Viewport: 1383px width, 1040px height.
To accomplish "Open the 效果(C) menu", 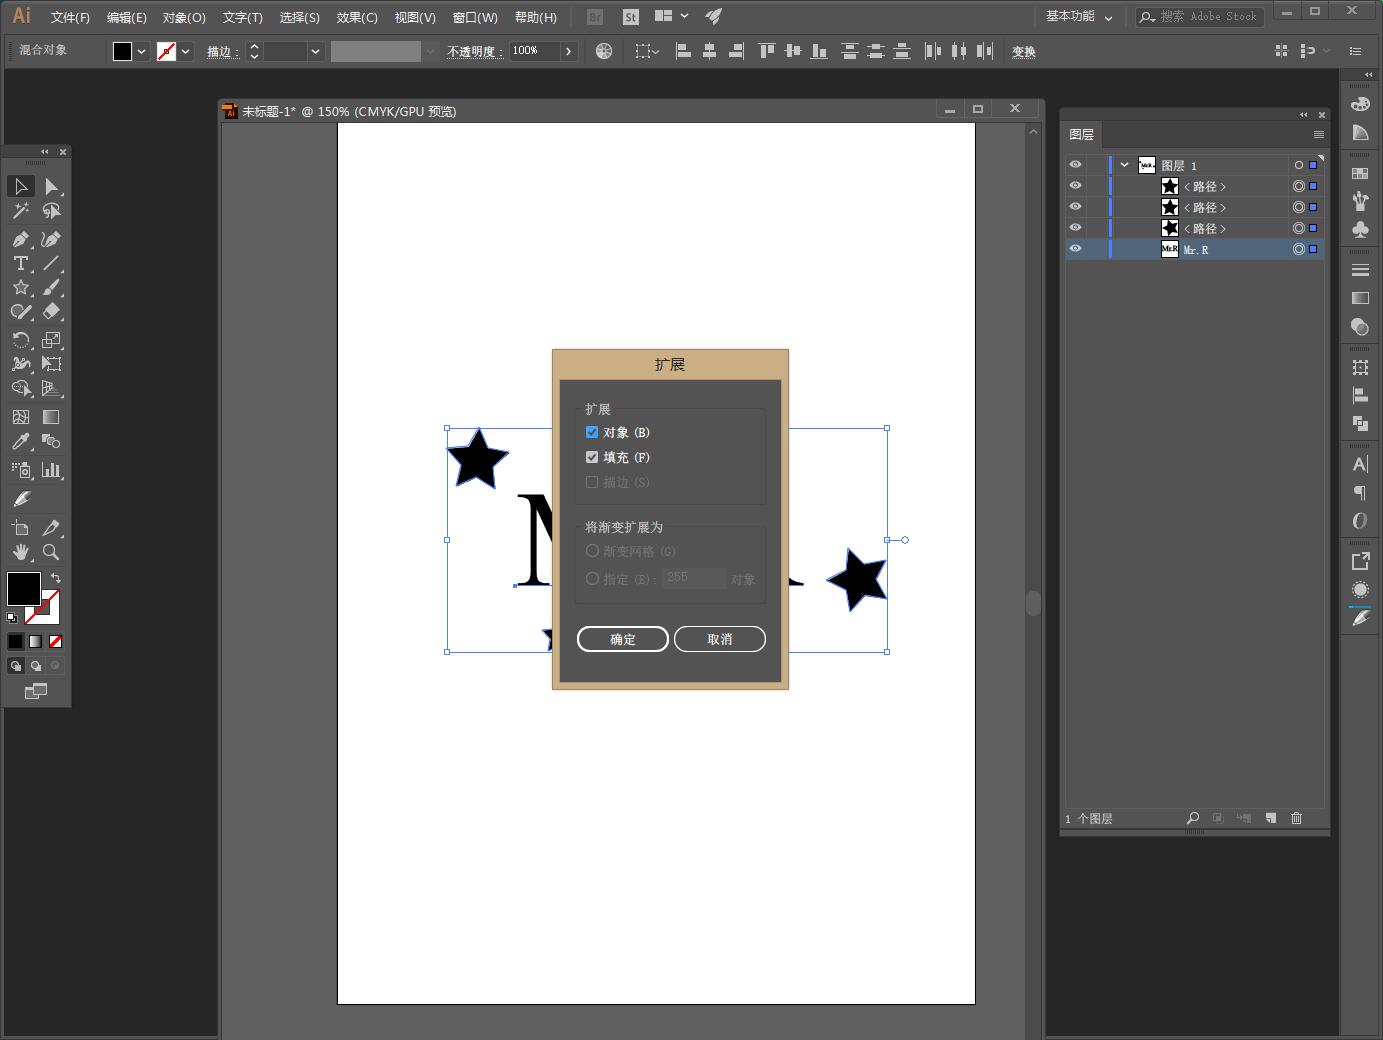I will [357, 18].
